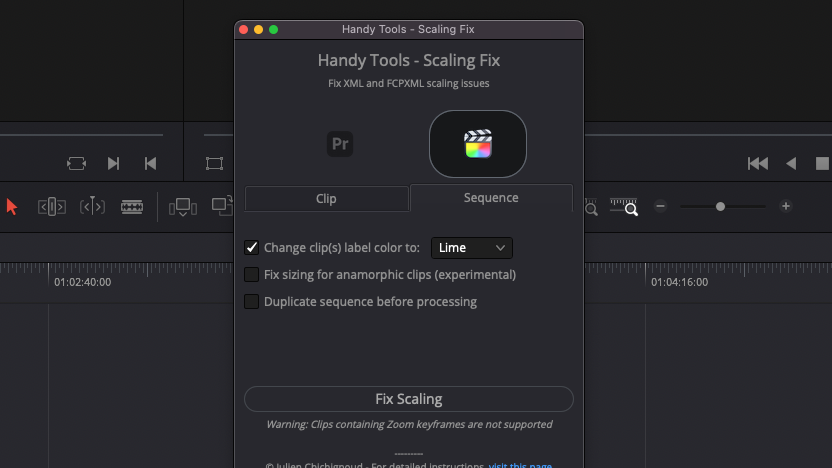The height and width of the screenshot is (468, 832).
Task: Stop timeline playback
Action: 822,163
